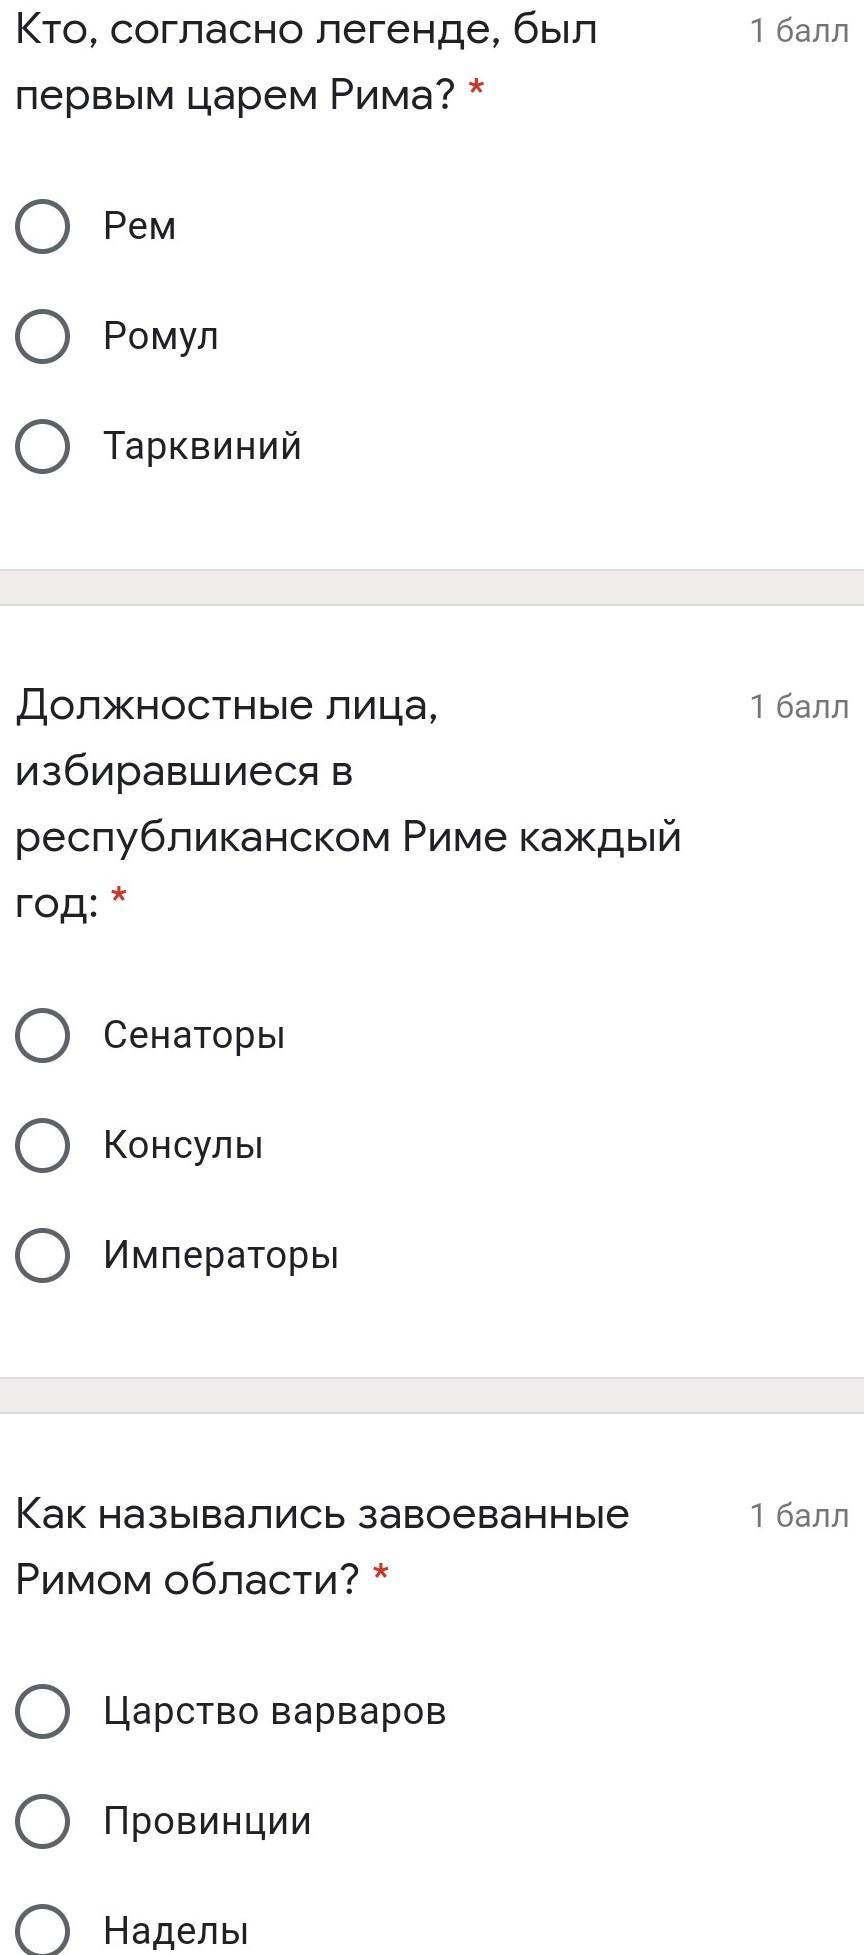
Task: Select the radio button for Рем
Action: (42, 226)
